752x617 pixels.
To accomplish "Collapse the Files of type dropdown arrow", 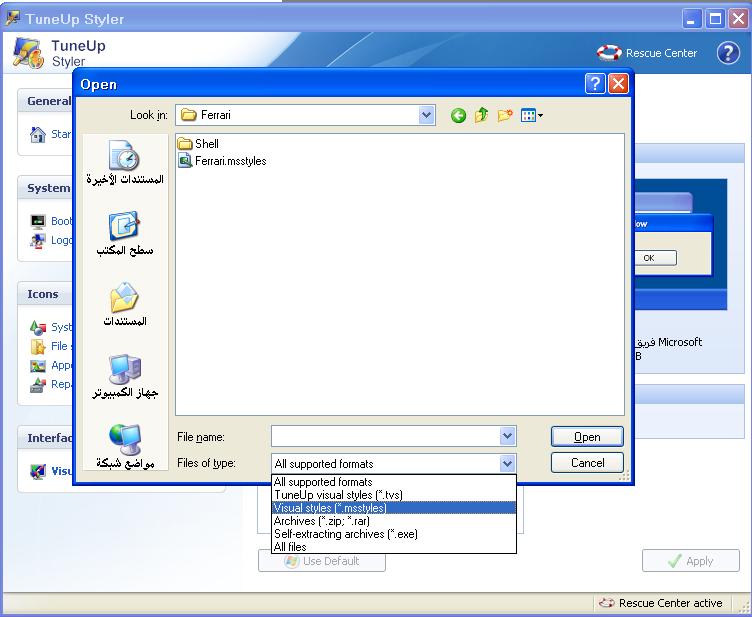I will pos(507,464).
